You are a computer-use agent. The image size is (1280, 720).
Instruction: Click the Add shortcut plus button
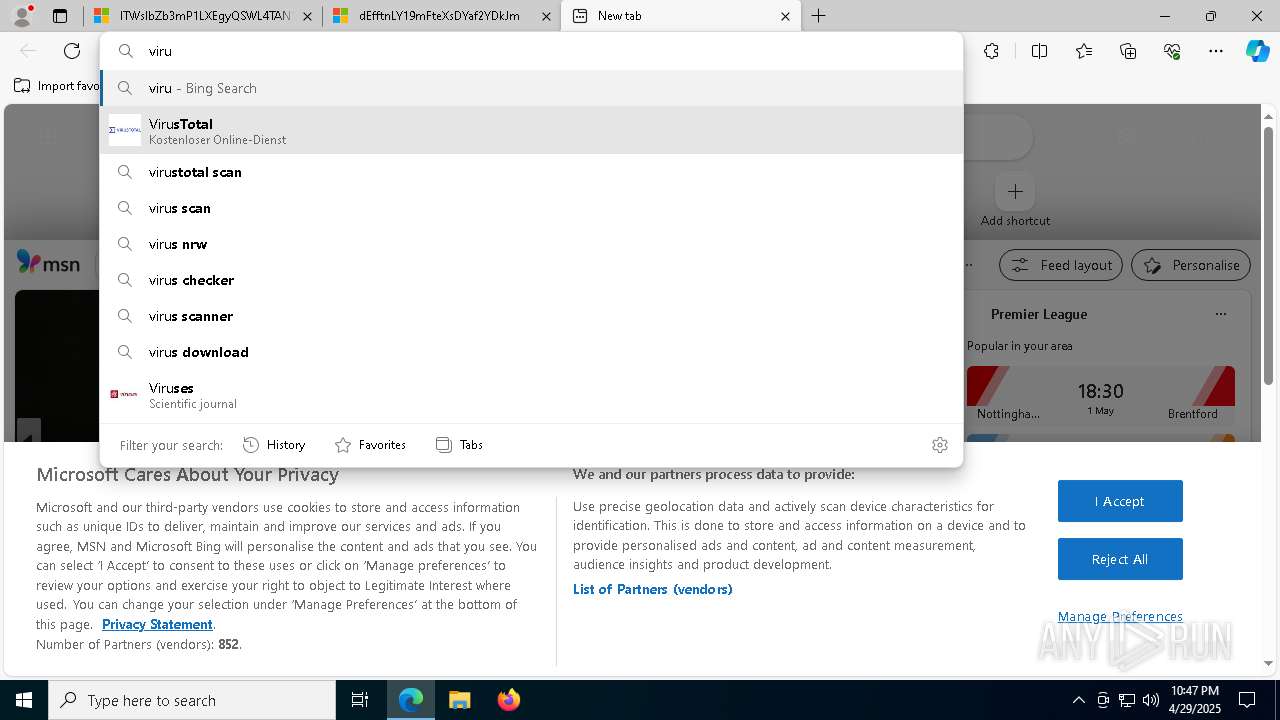pyautogui.click(x=1015, y=191)
